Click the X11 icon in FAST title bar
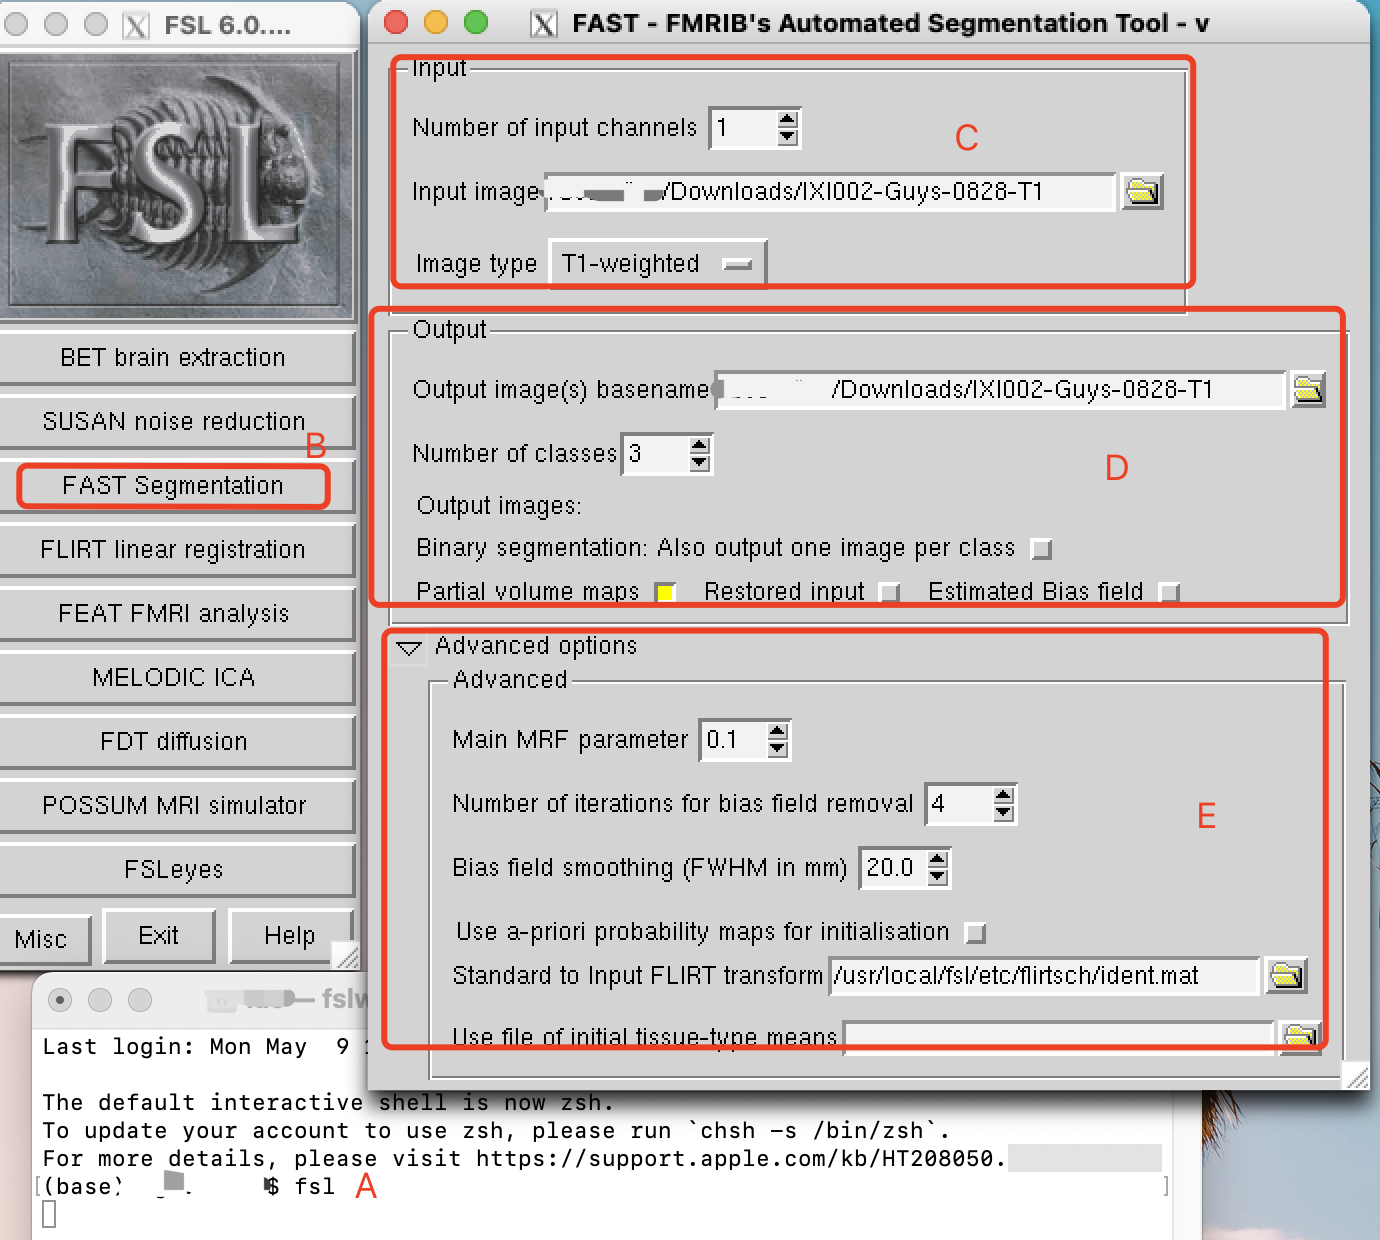Viewport: 1380px width, 1240px height. point(544,23)
